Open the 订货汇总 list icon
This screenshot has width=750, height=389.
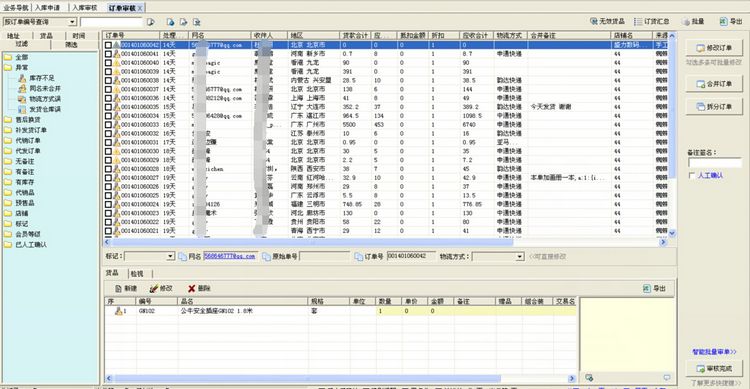pos(638,22)
